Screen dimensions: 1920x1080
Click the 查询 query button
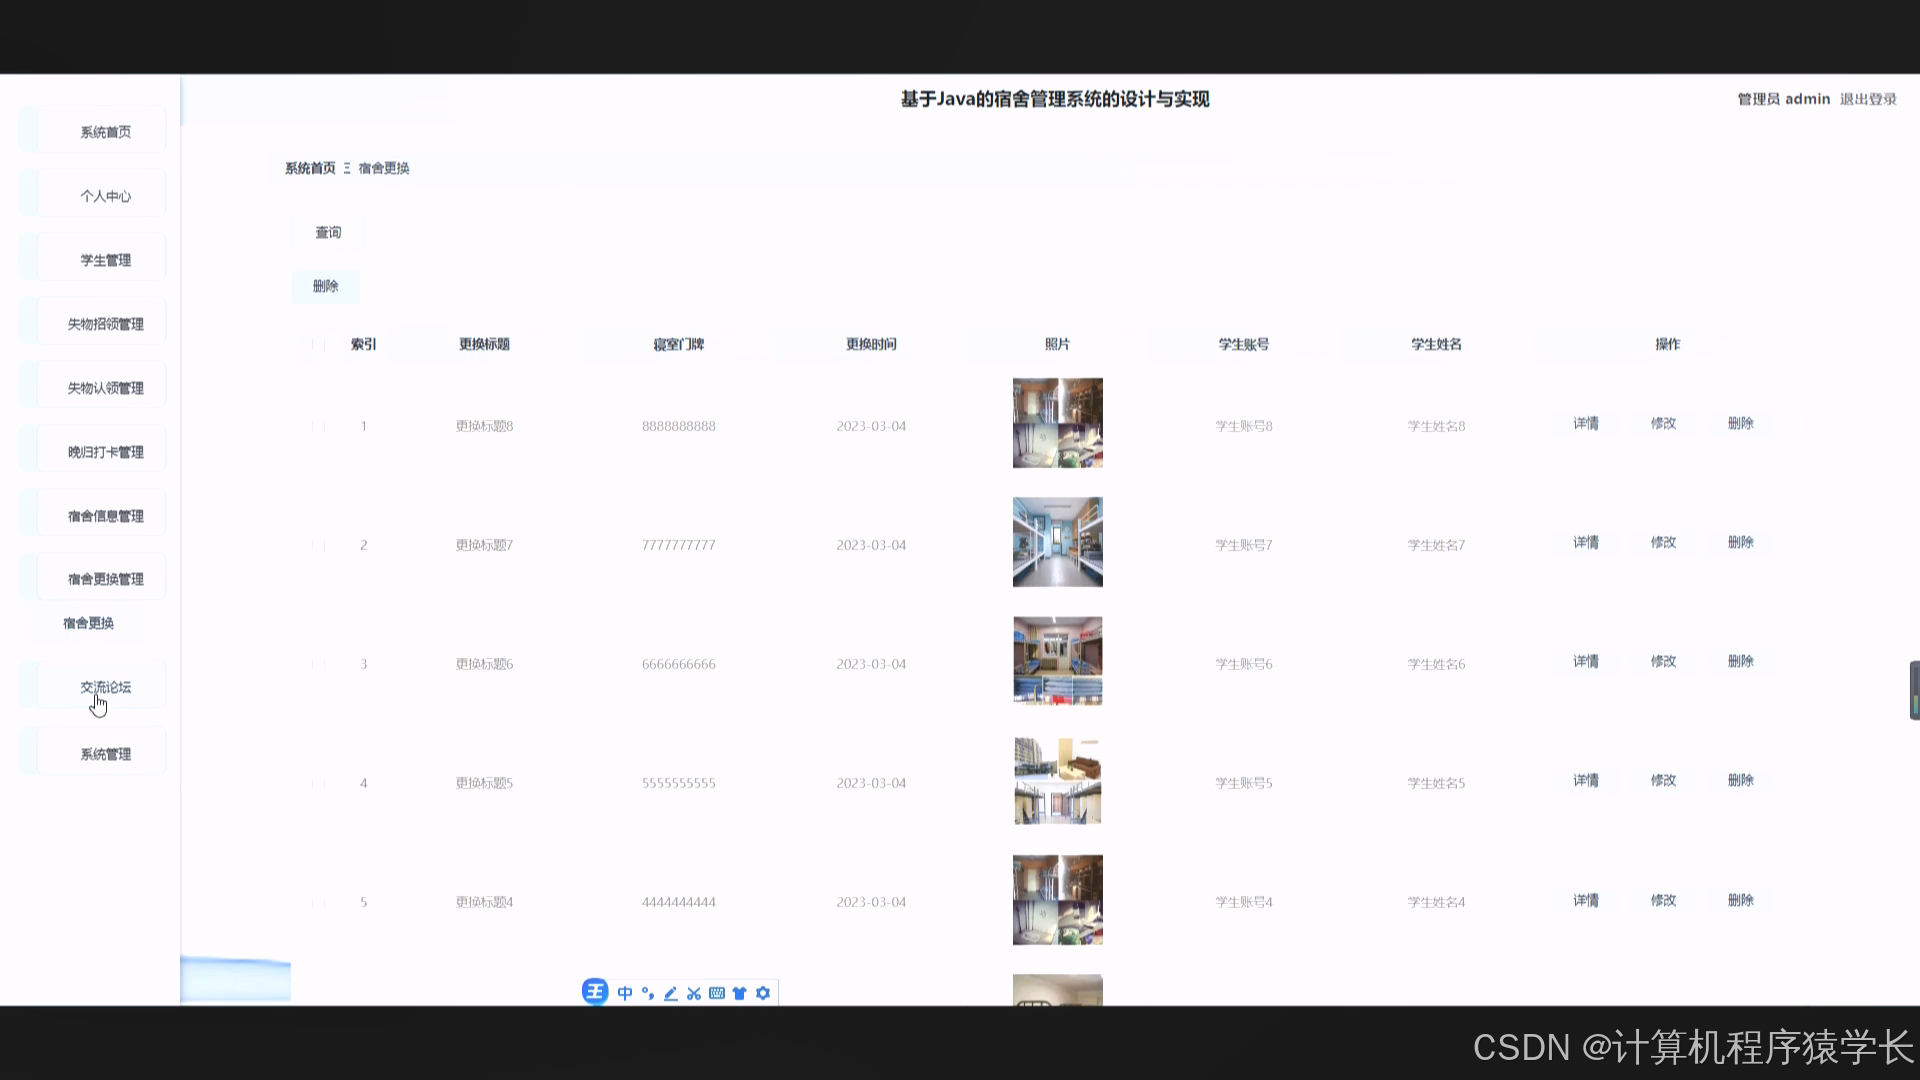[329, 232]
